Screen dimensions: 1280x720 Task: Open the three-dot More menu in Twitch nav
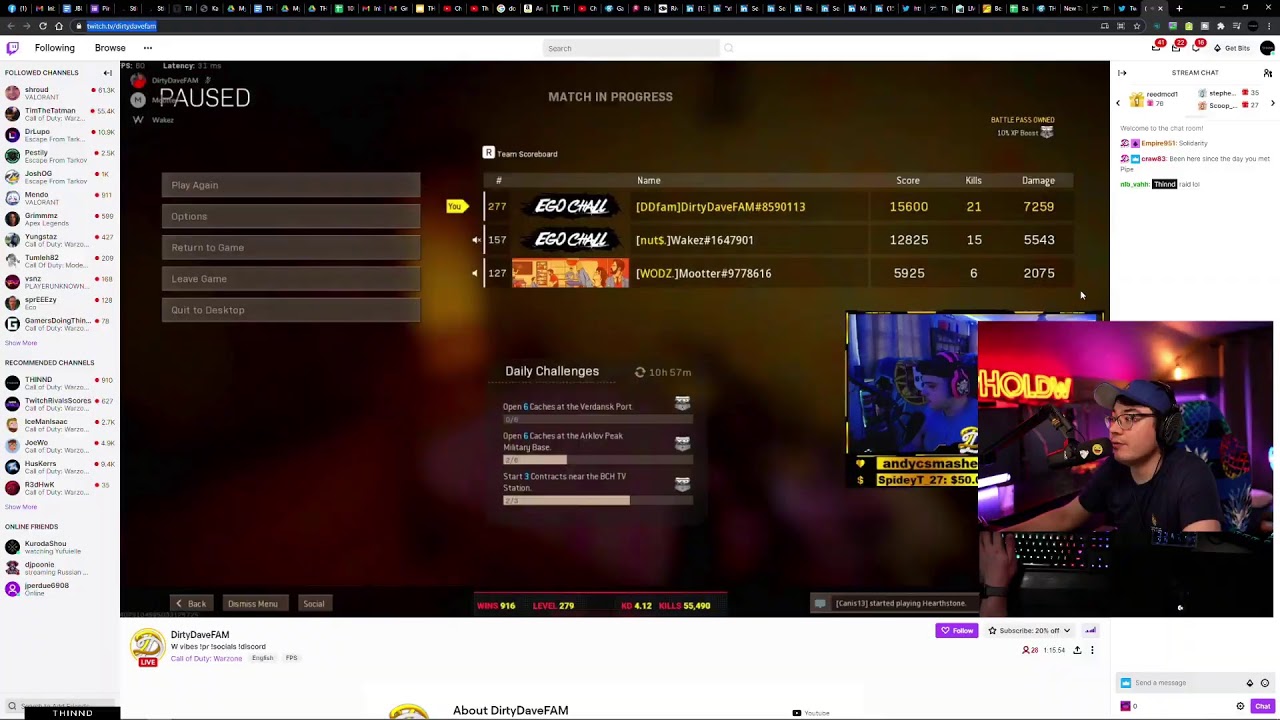tap(147, 48)
